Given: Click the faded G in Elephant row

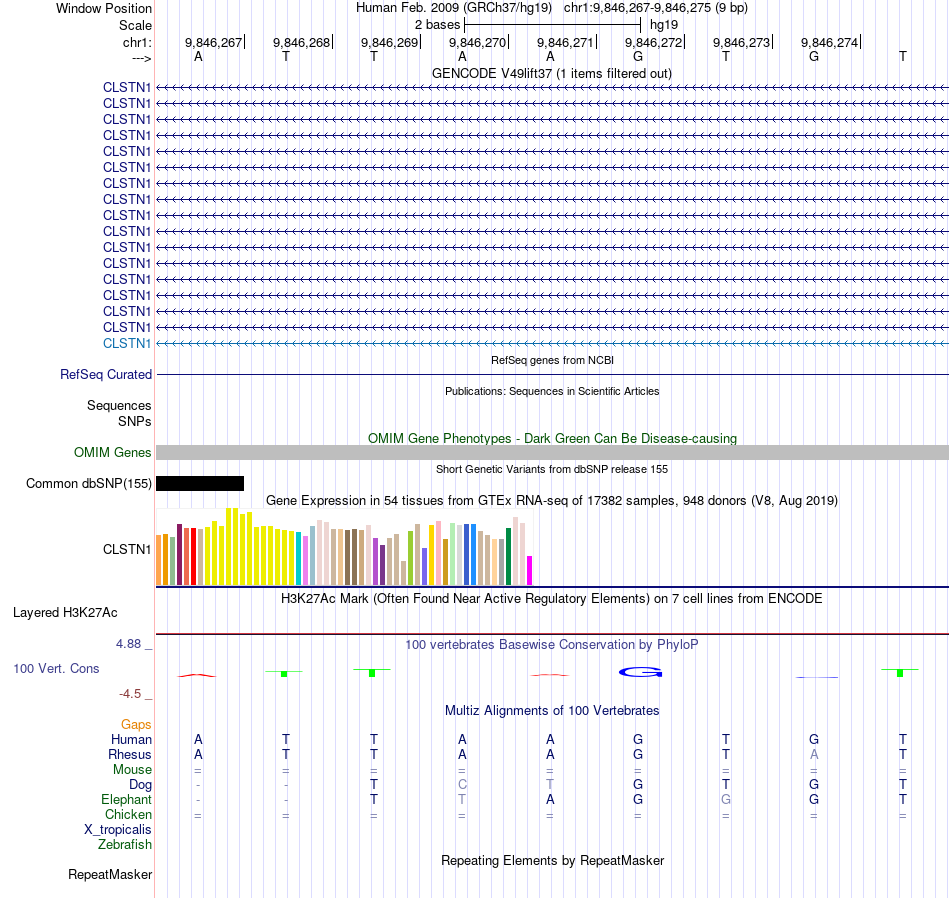Looking at the screenshot, I should click(x=726, y=800).
